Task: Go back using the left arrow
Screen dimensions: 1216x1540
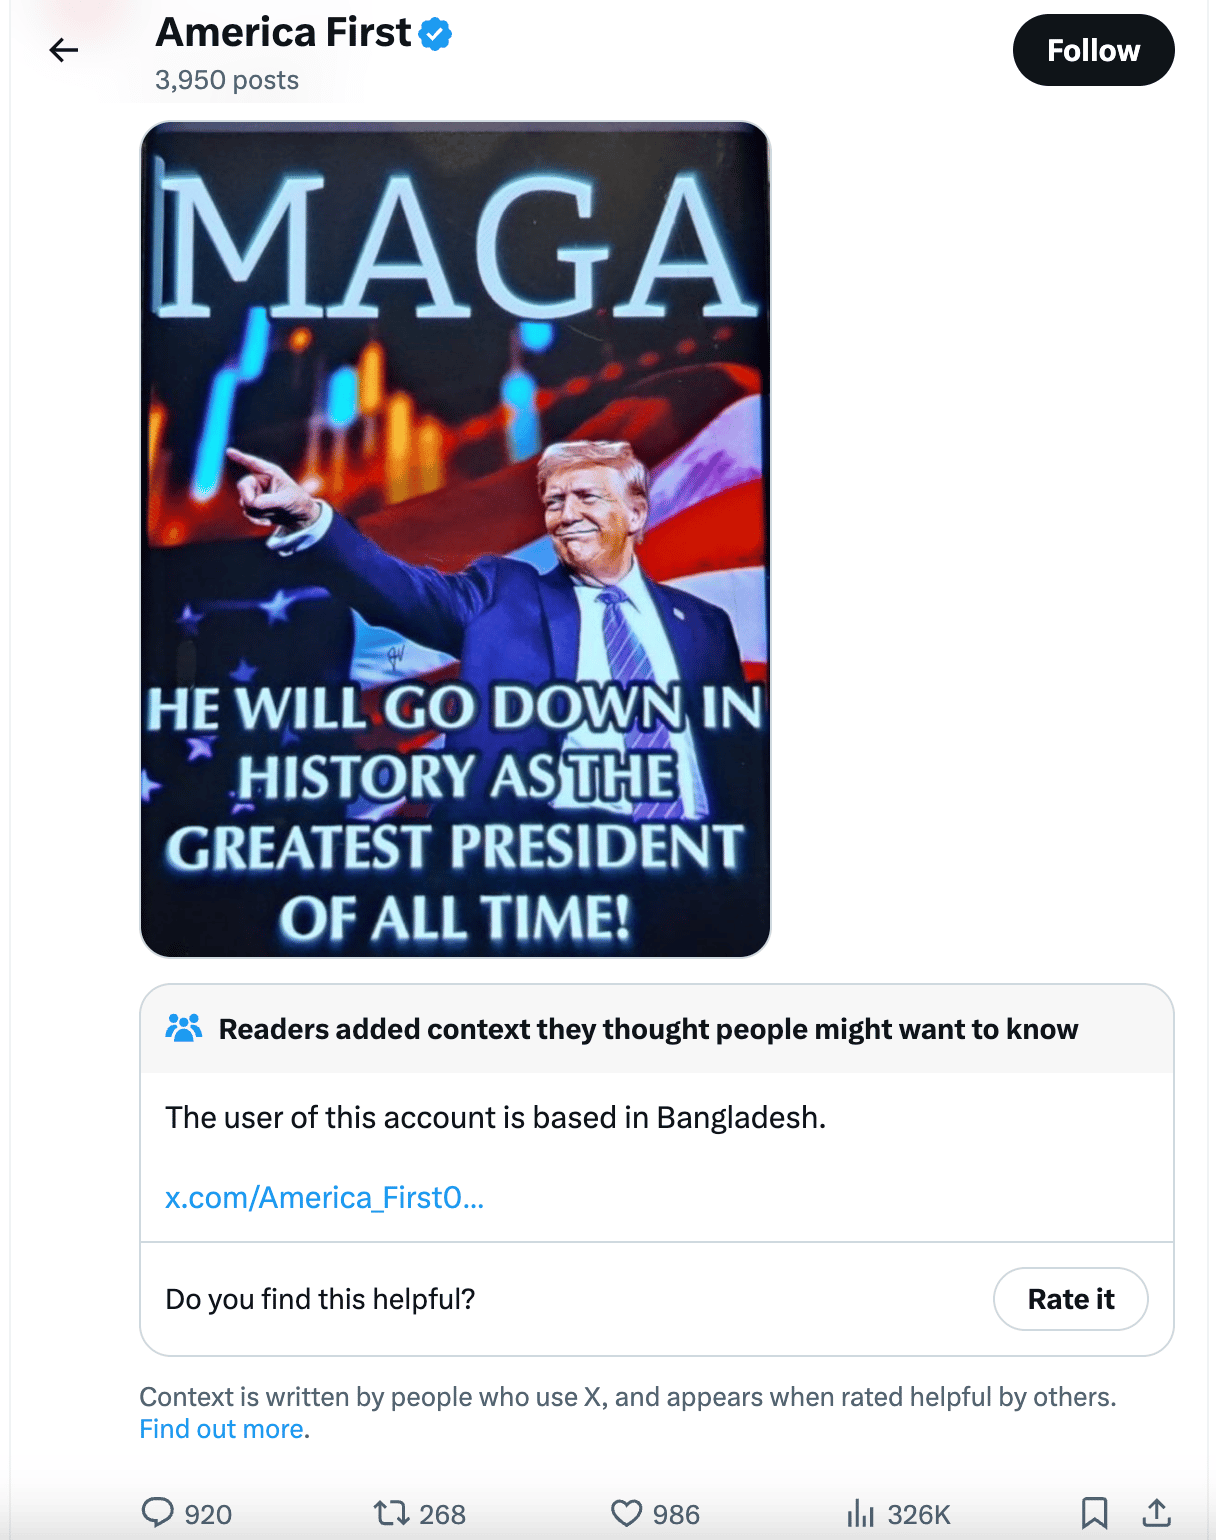Action: pyautogui.click(x=63, y=50)
